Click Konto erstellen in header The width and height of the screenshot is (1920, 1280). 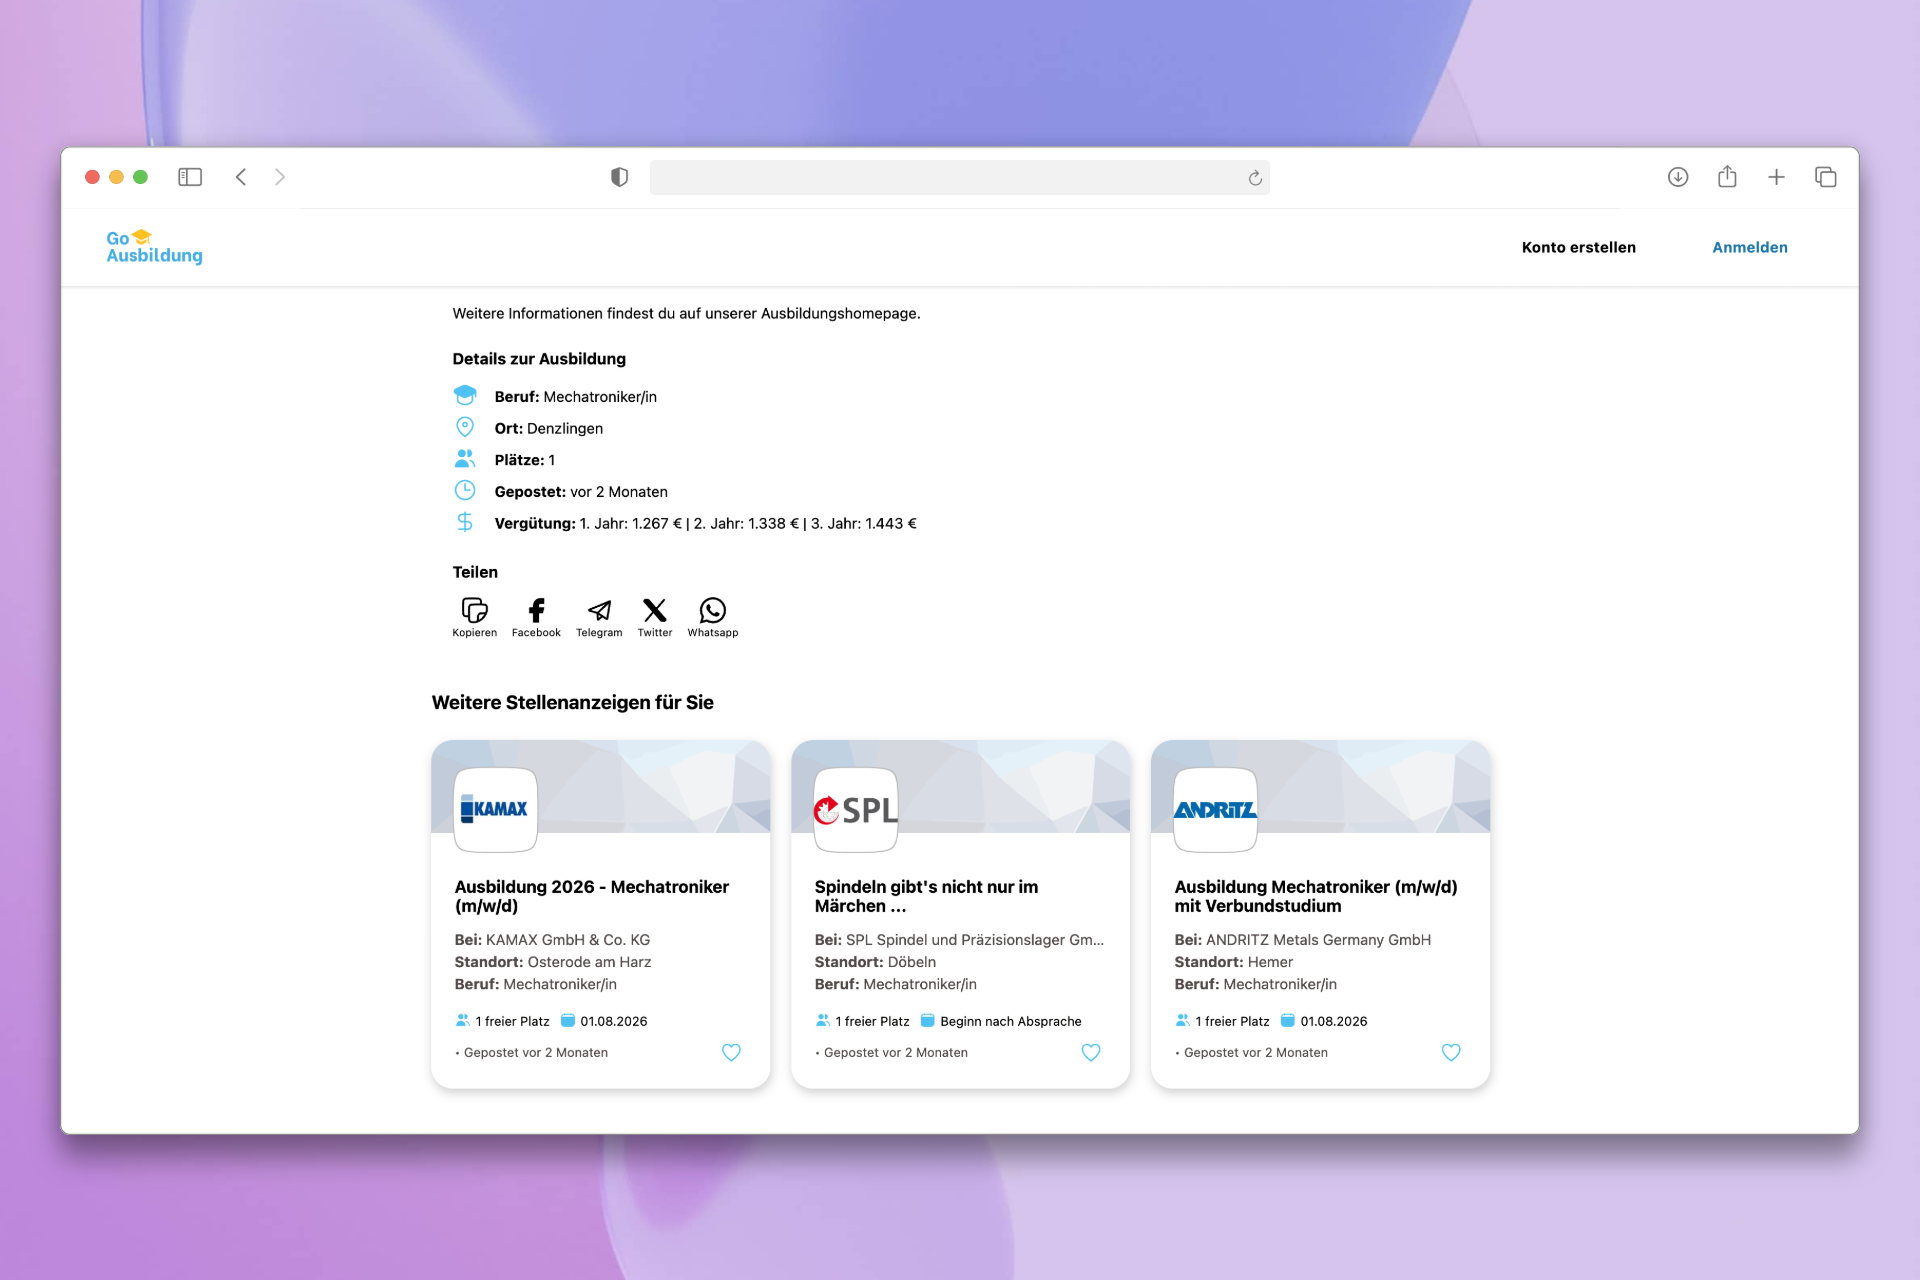(1578, 247)
